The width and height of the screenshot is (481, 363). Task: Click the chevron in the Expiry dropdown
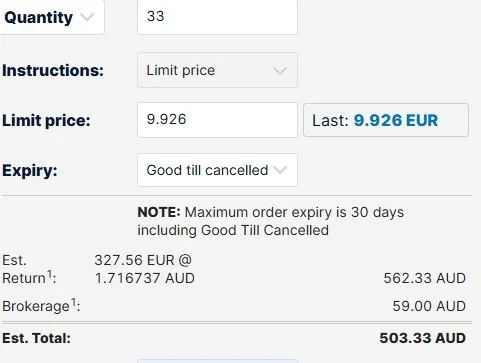click(x=280, y=170)
